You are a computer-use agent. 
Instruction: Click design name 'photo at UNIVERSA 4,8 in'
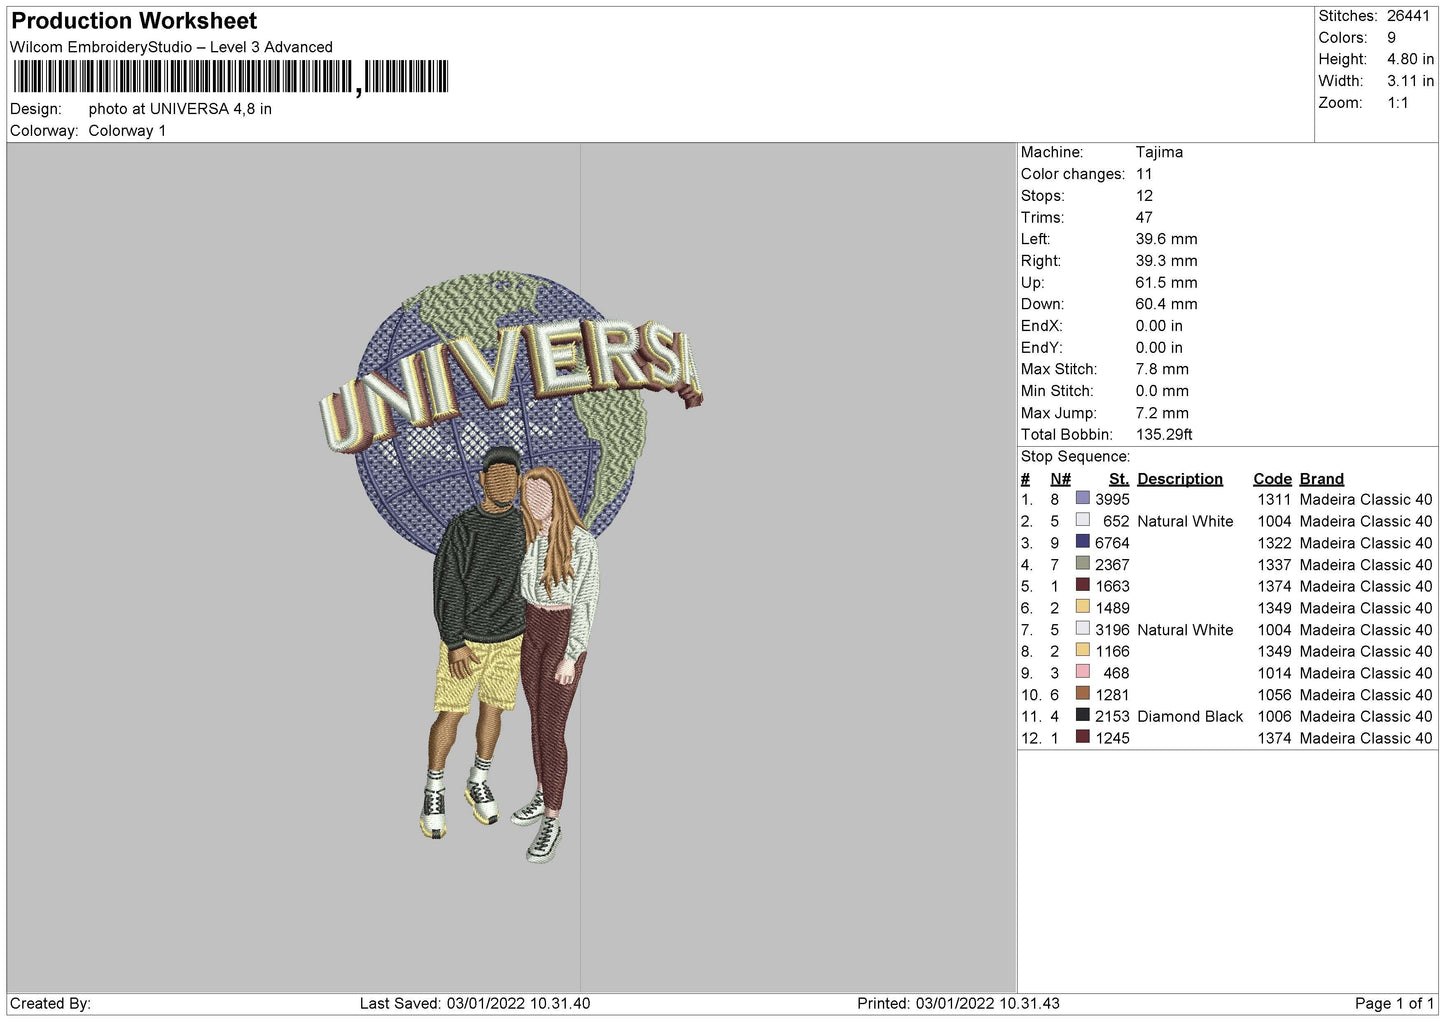[180, 109]
